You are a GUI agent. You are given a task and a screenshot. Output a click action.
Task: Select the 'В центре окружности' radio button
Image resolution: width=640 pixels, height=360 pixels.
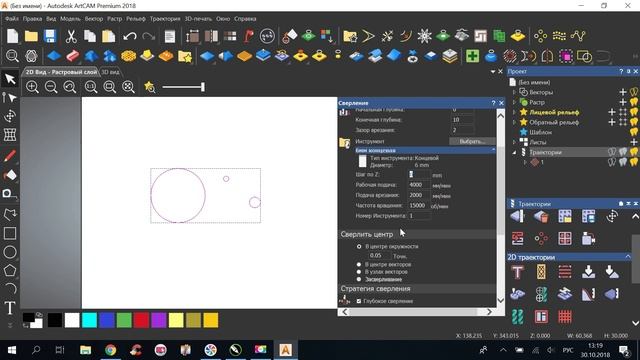(x=359, y=247)
